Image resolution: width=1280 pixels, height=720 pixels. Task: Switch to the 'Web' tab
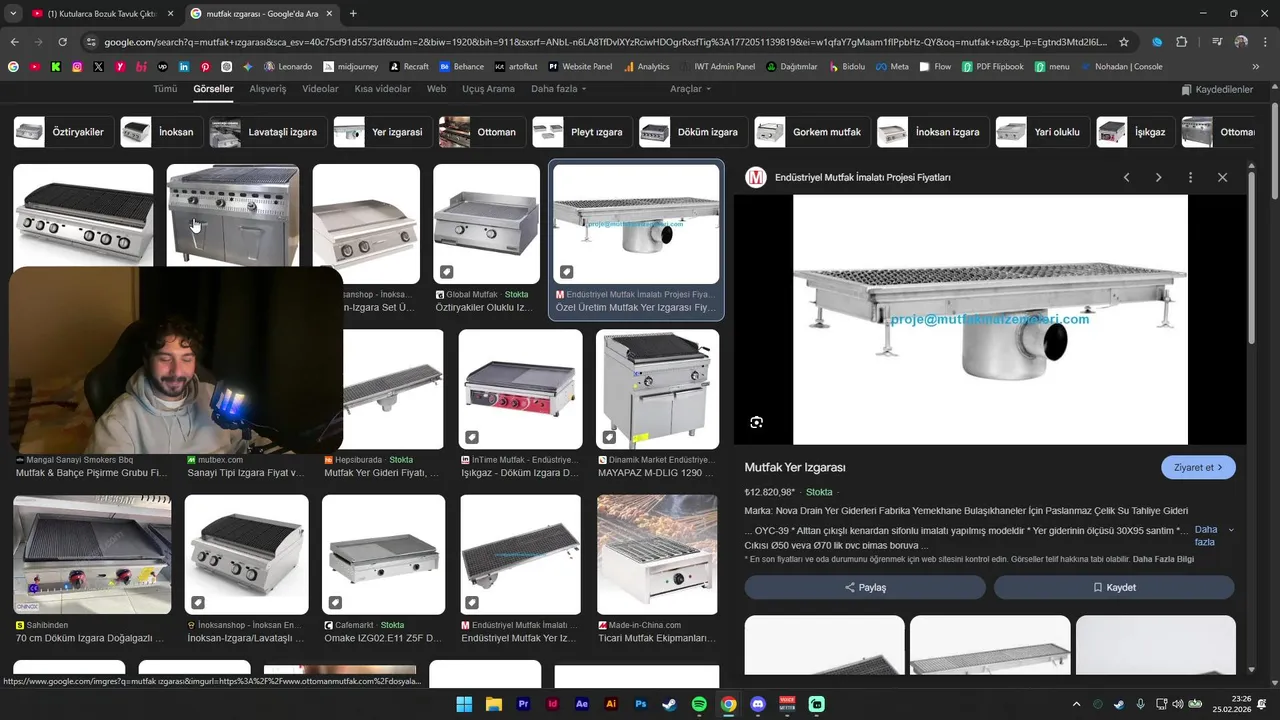tap(436, 89)
